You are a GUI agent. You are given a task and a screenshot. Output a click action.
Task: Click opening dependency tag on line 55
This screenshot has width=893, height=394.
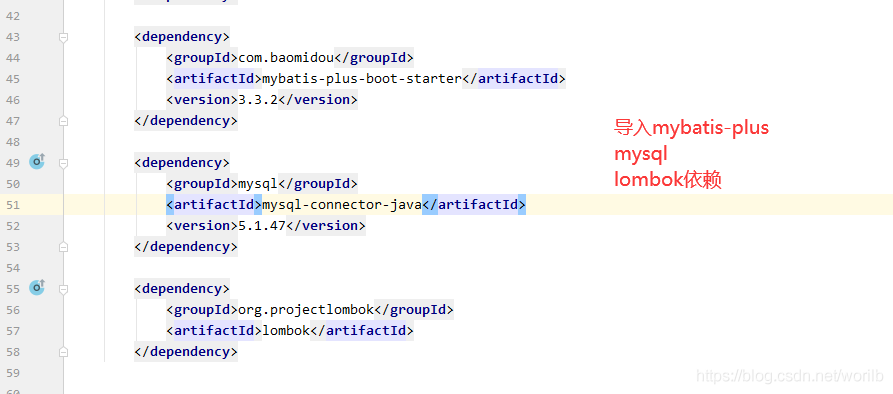[x=182, y=288]
